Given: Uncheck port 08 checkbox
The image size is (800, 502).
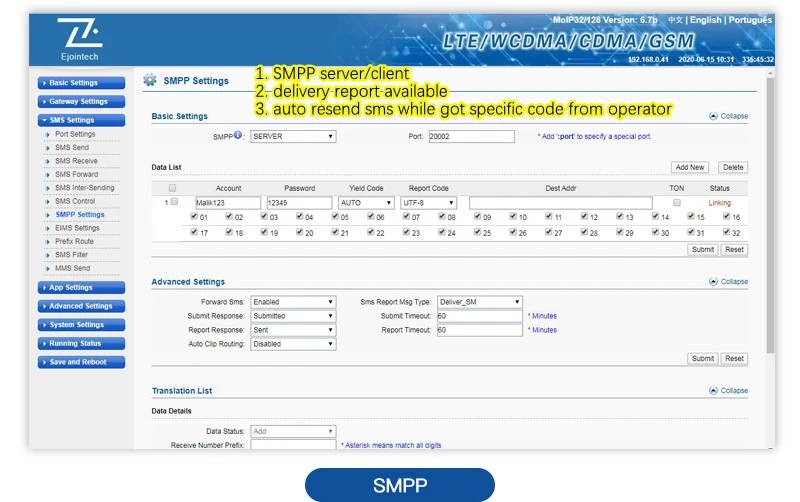Looking at the screenshot, I should pyautogui.click(x=442, y=216).
